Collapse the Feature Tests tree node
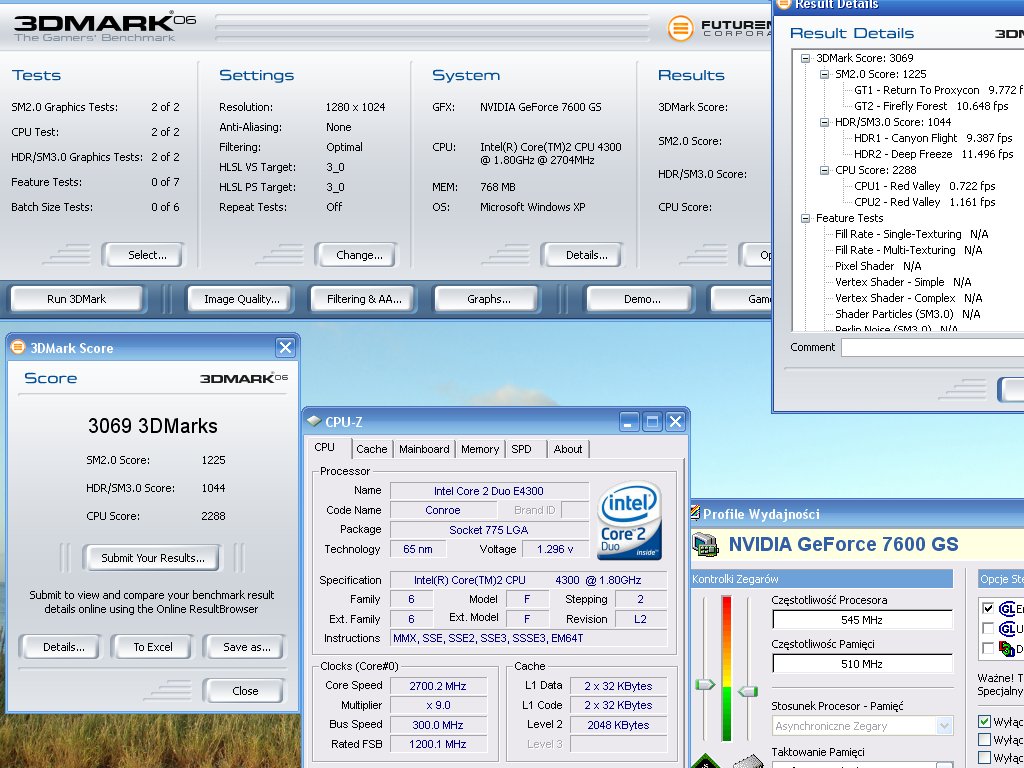Viewport: 1024px width, 768px height. 805,218
